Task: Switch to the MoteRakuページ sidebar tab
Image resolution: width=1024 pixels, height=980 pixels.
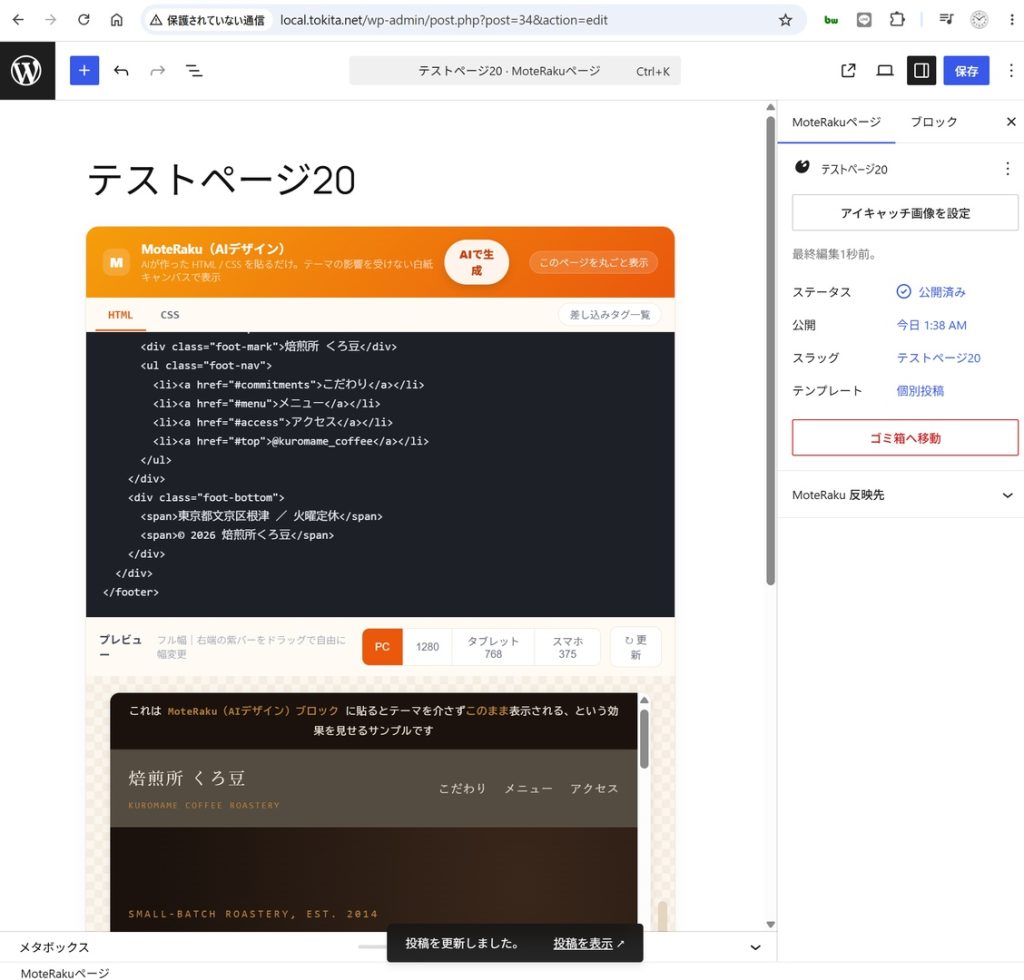Action: [x=836, y=122]
